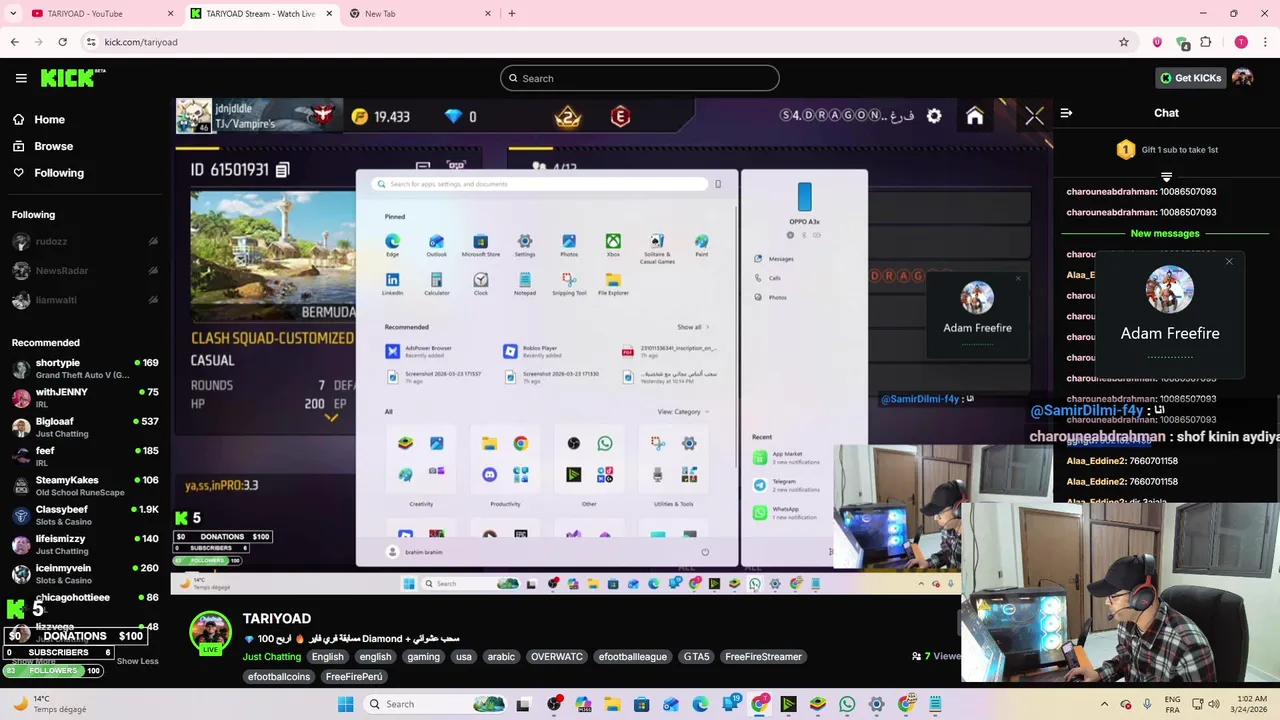
Task: Click the Get KICKs button
Action: click(x=1190, y=78)
